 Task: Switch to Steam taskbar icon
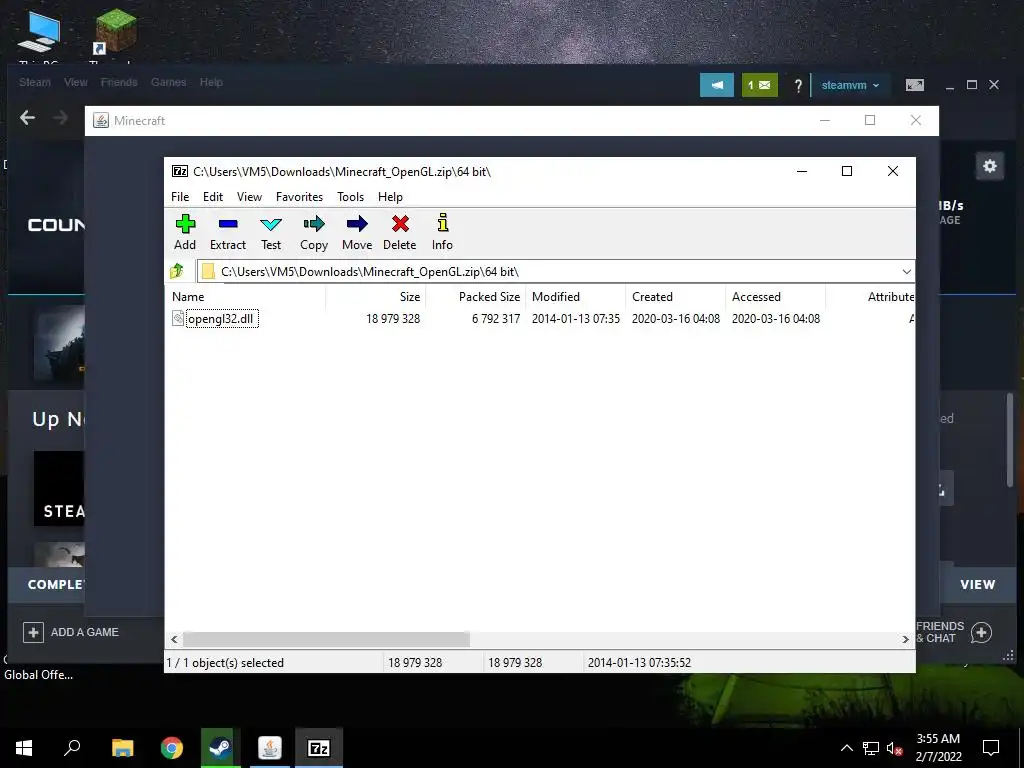220,748
